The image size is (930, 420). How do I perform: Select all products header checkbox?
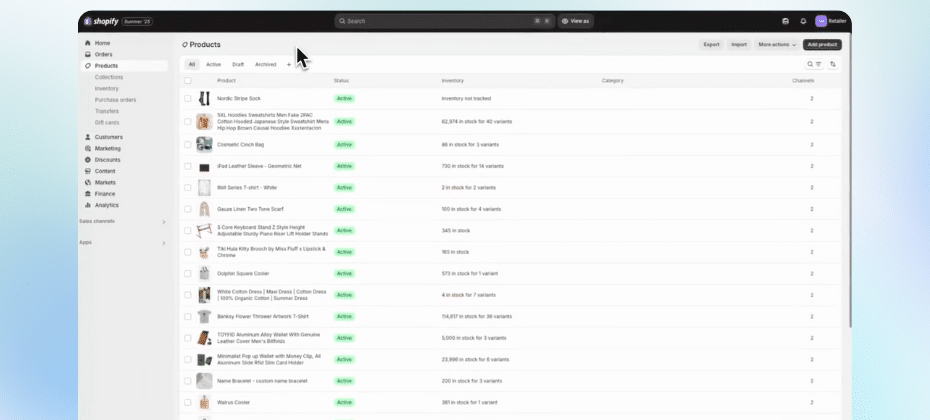pos(187,81)
